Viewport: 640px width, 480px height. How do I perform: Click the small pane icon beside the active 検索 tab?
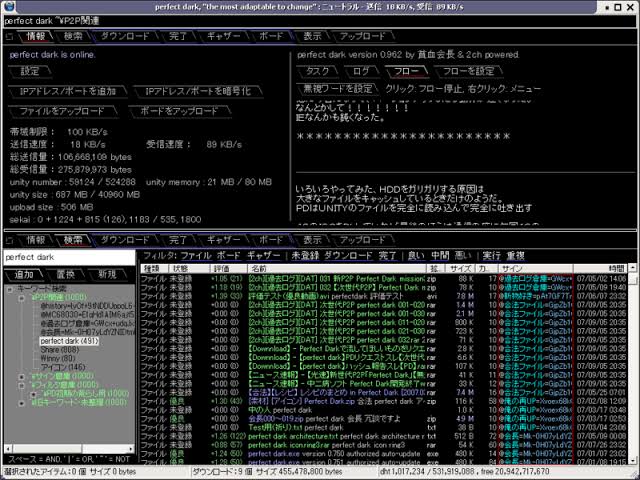(x=9, y=240)
